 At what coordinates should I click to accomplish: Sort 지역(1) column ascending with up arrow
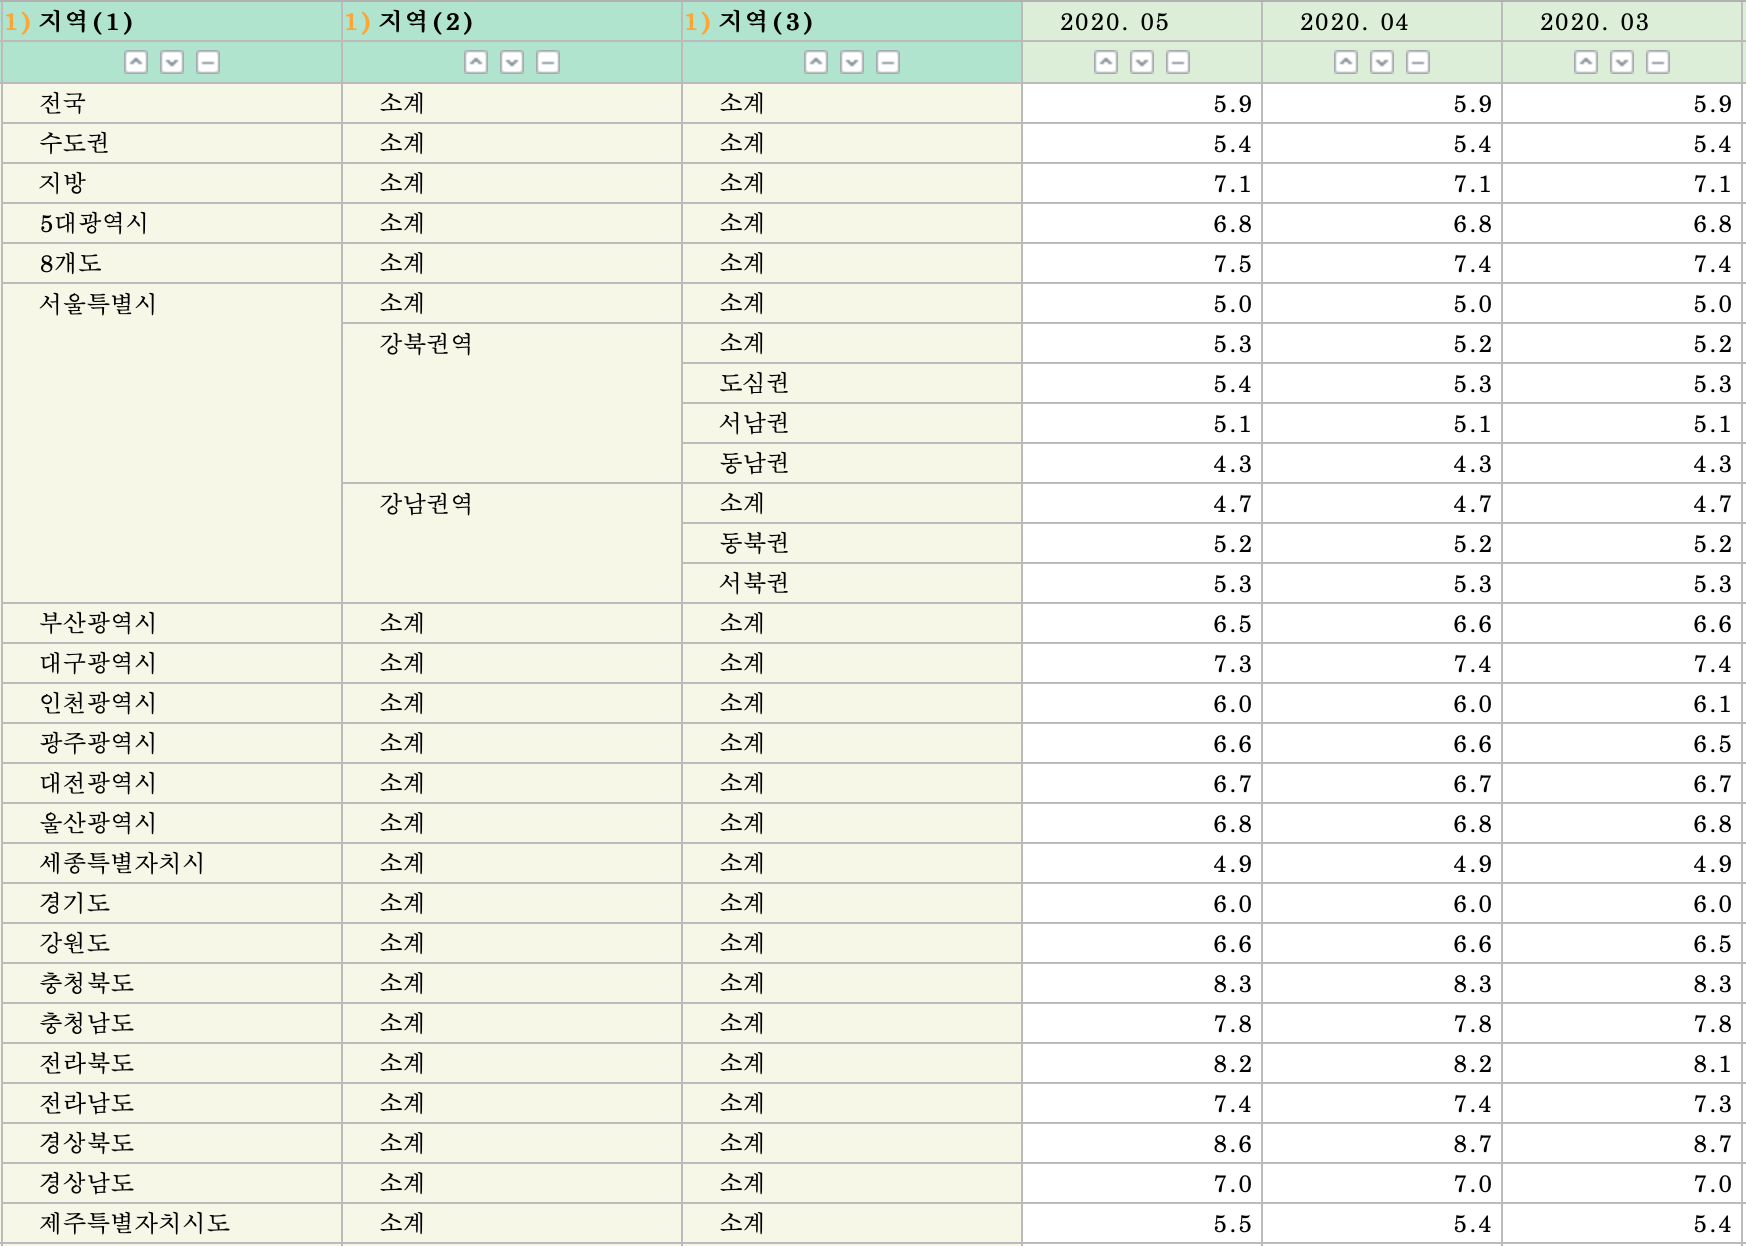tap(136, 62)
